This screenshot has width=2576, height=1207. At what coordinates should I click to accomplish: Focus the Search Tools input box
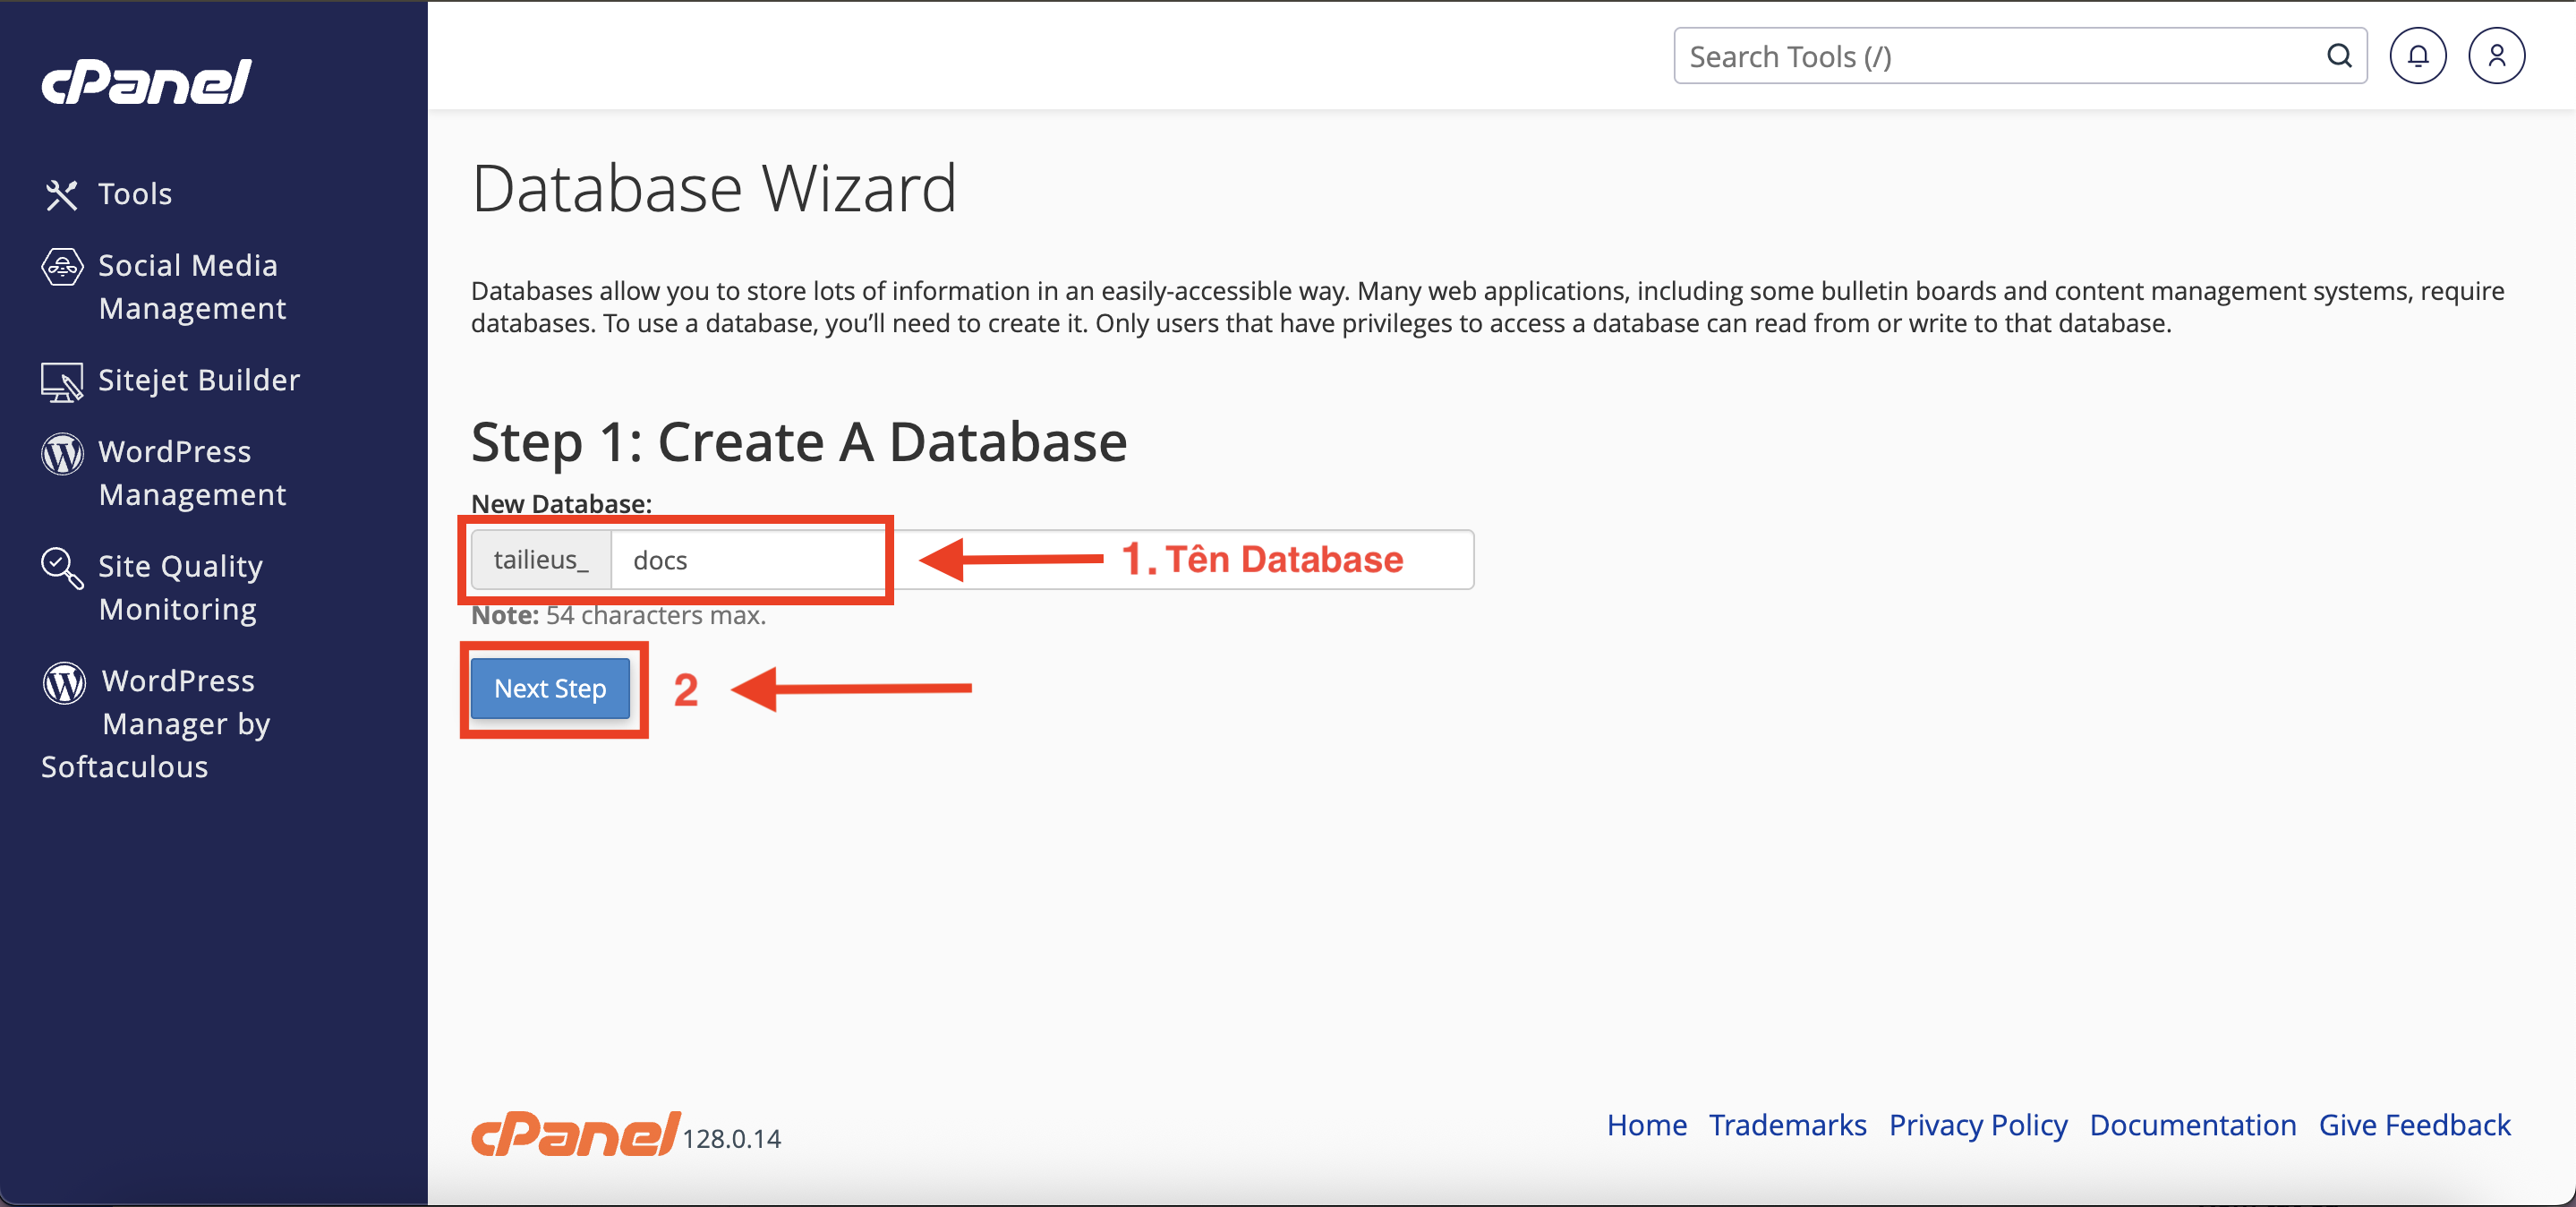(x=2020, y=56)
